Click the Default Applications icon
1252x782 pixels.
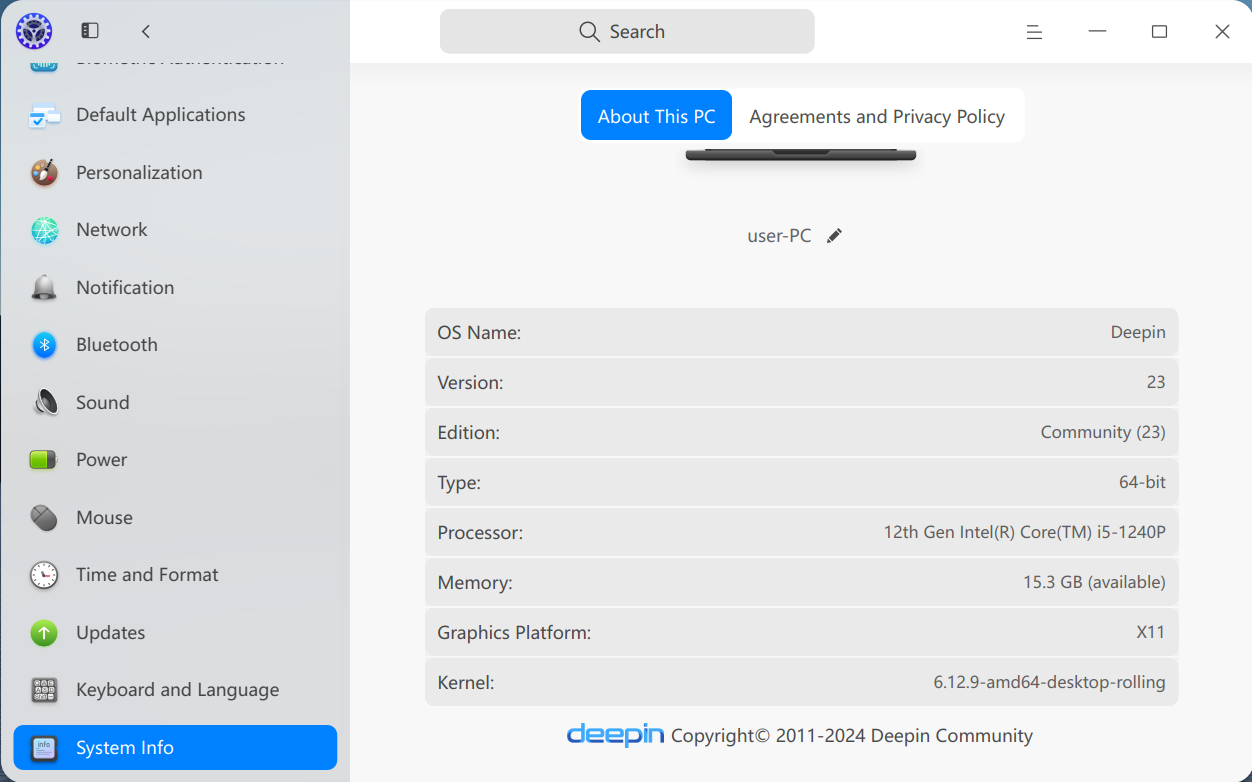pos(44,116)
